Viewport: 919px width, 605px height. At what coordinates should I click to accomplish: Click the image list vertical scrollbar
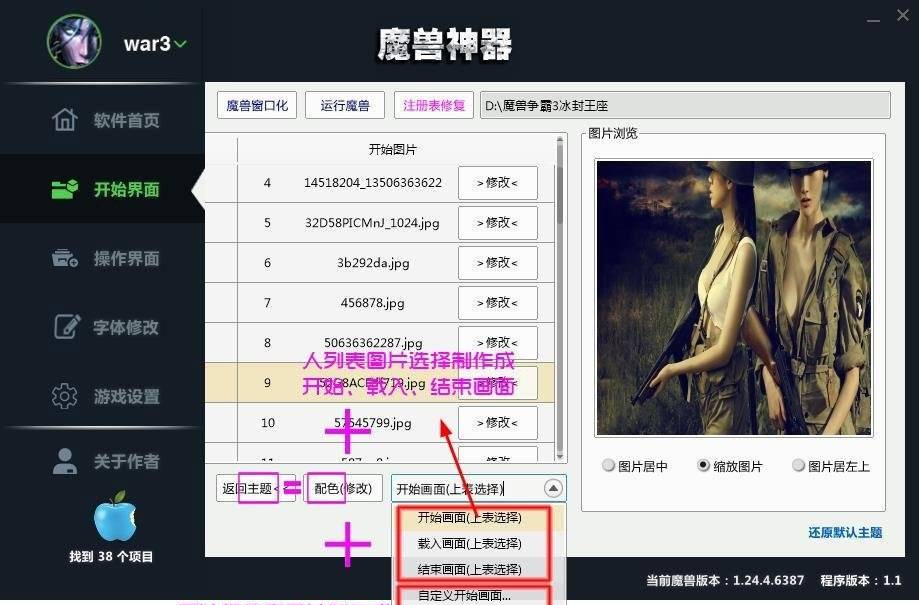click(x=560, y=298)
